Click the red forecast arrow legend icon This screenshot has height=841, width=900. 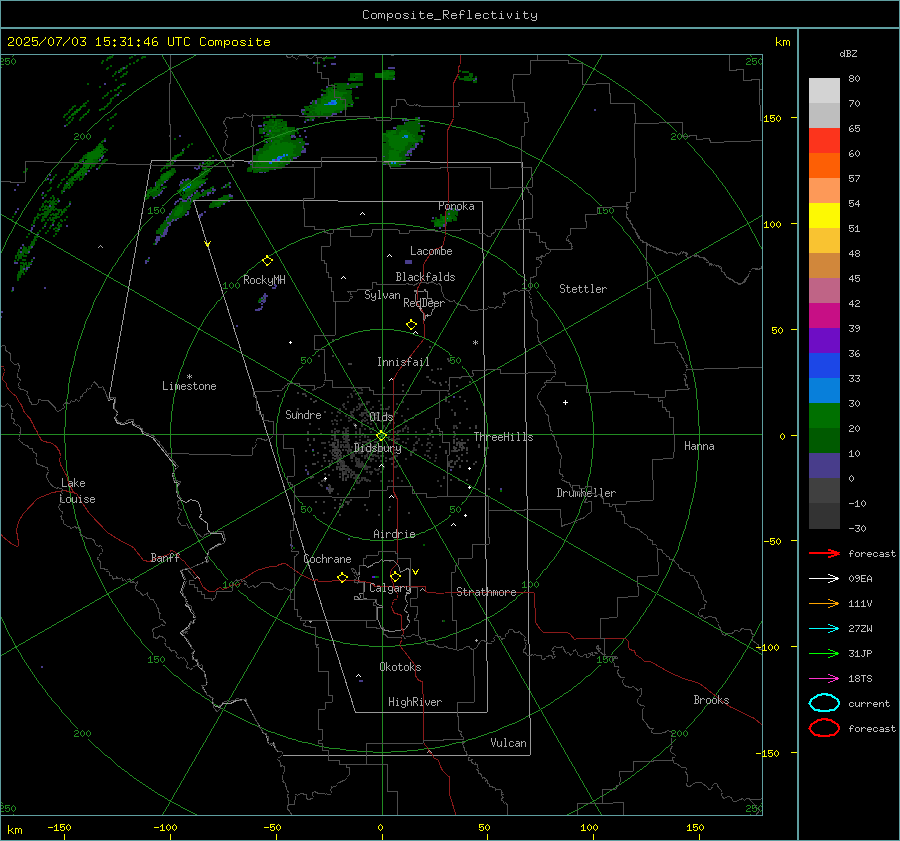824,553
